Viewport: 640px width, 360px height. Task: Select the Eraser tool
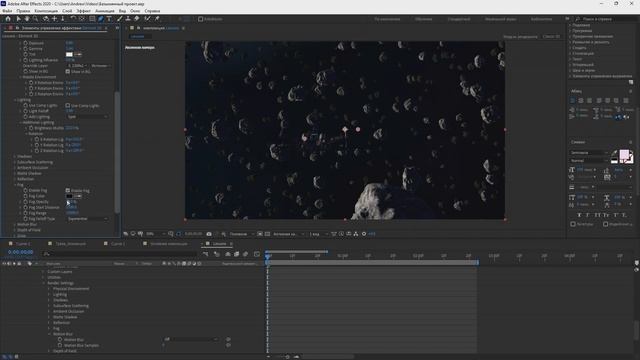[137, 19]
